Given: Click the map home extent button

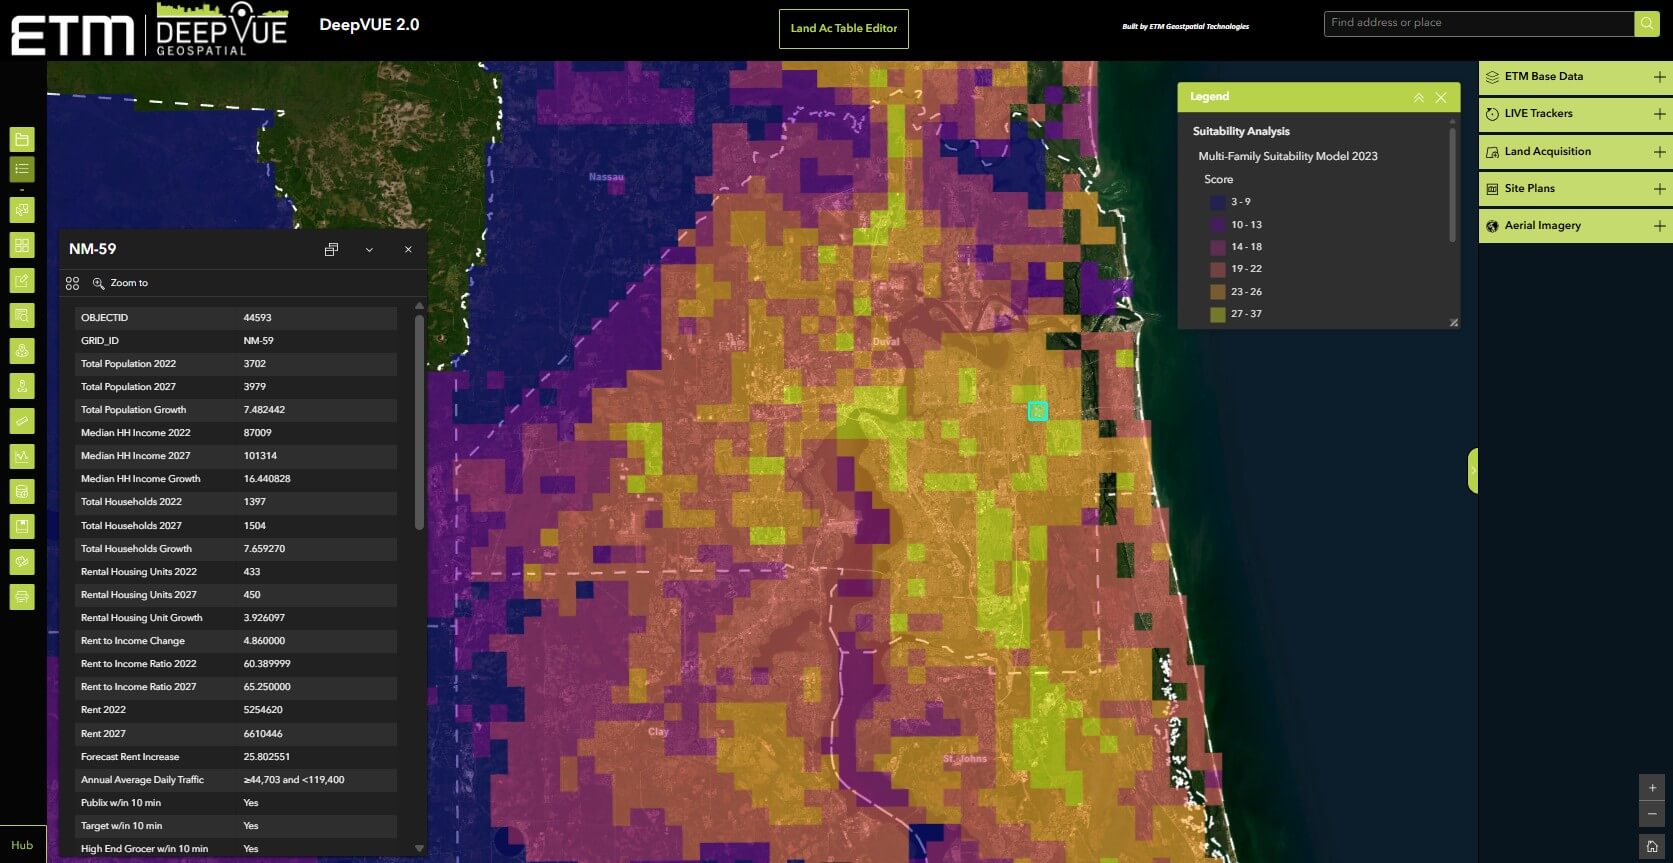Looking at the screenshot, I should (x=1652, y=846).
